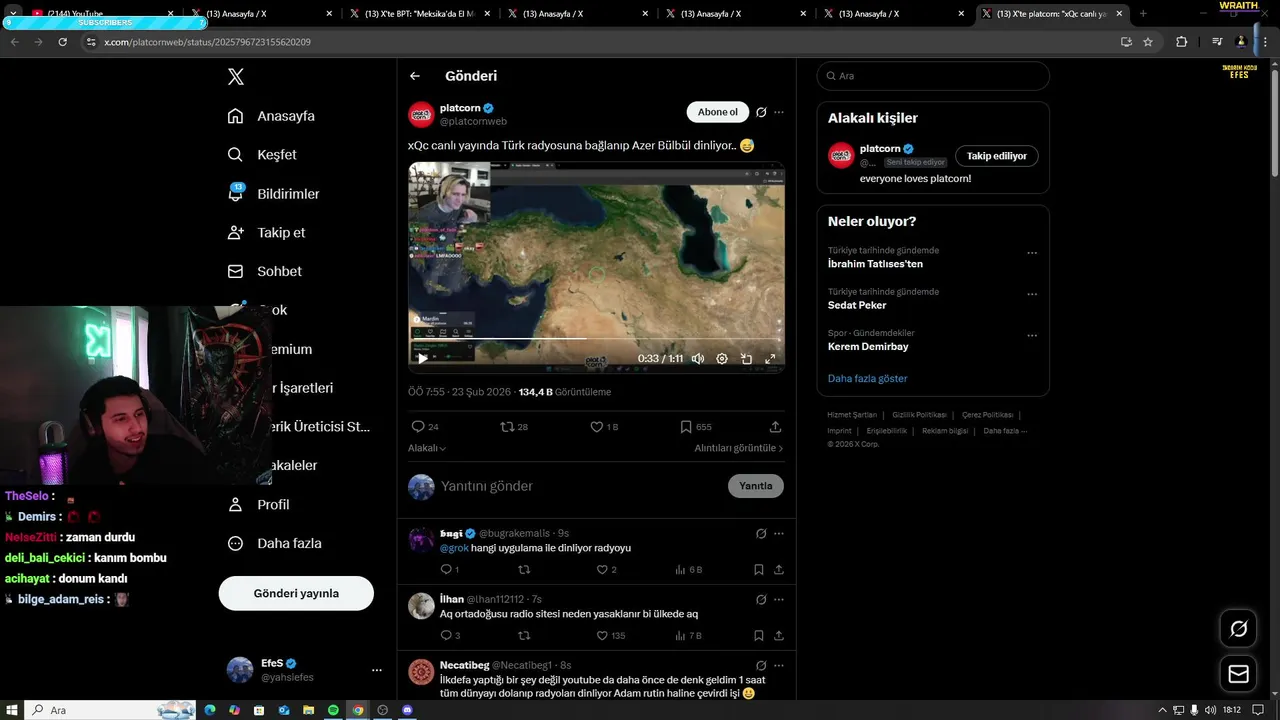Open the floating messages envelope button
This screenshot has width=1280, height=720.
click(x=1238, y=674)
